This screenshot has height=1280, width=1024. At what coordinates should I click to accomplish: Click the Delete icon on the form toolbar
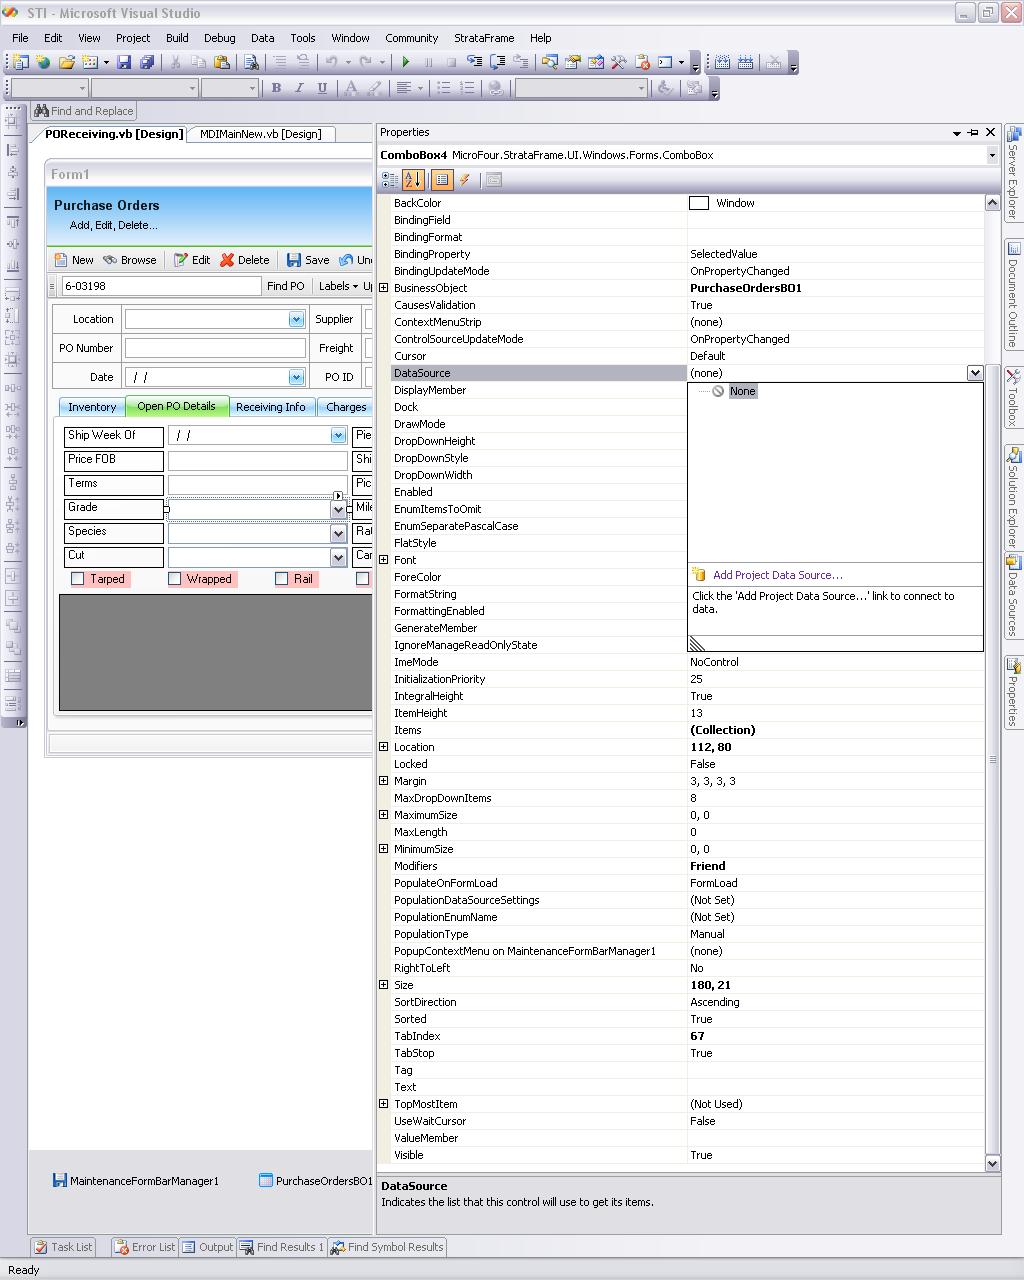[244, 260]
